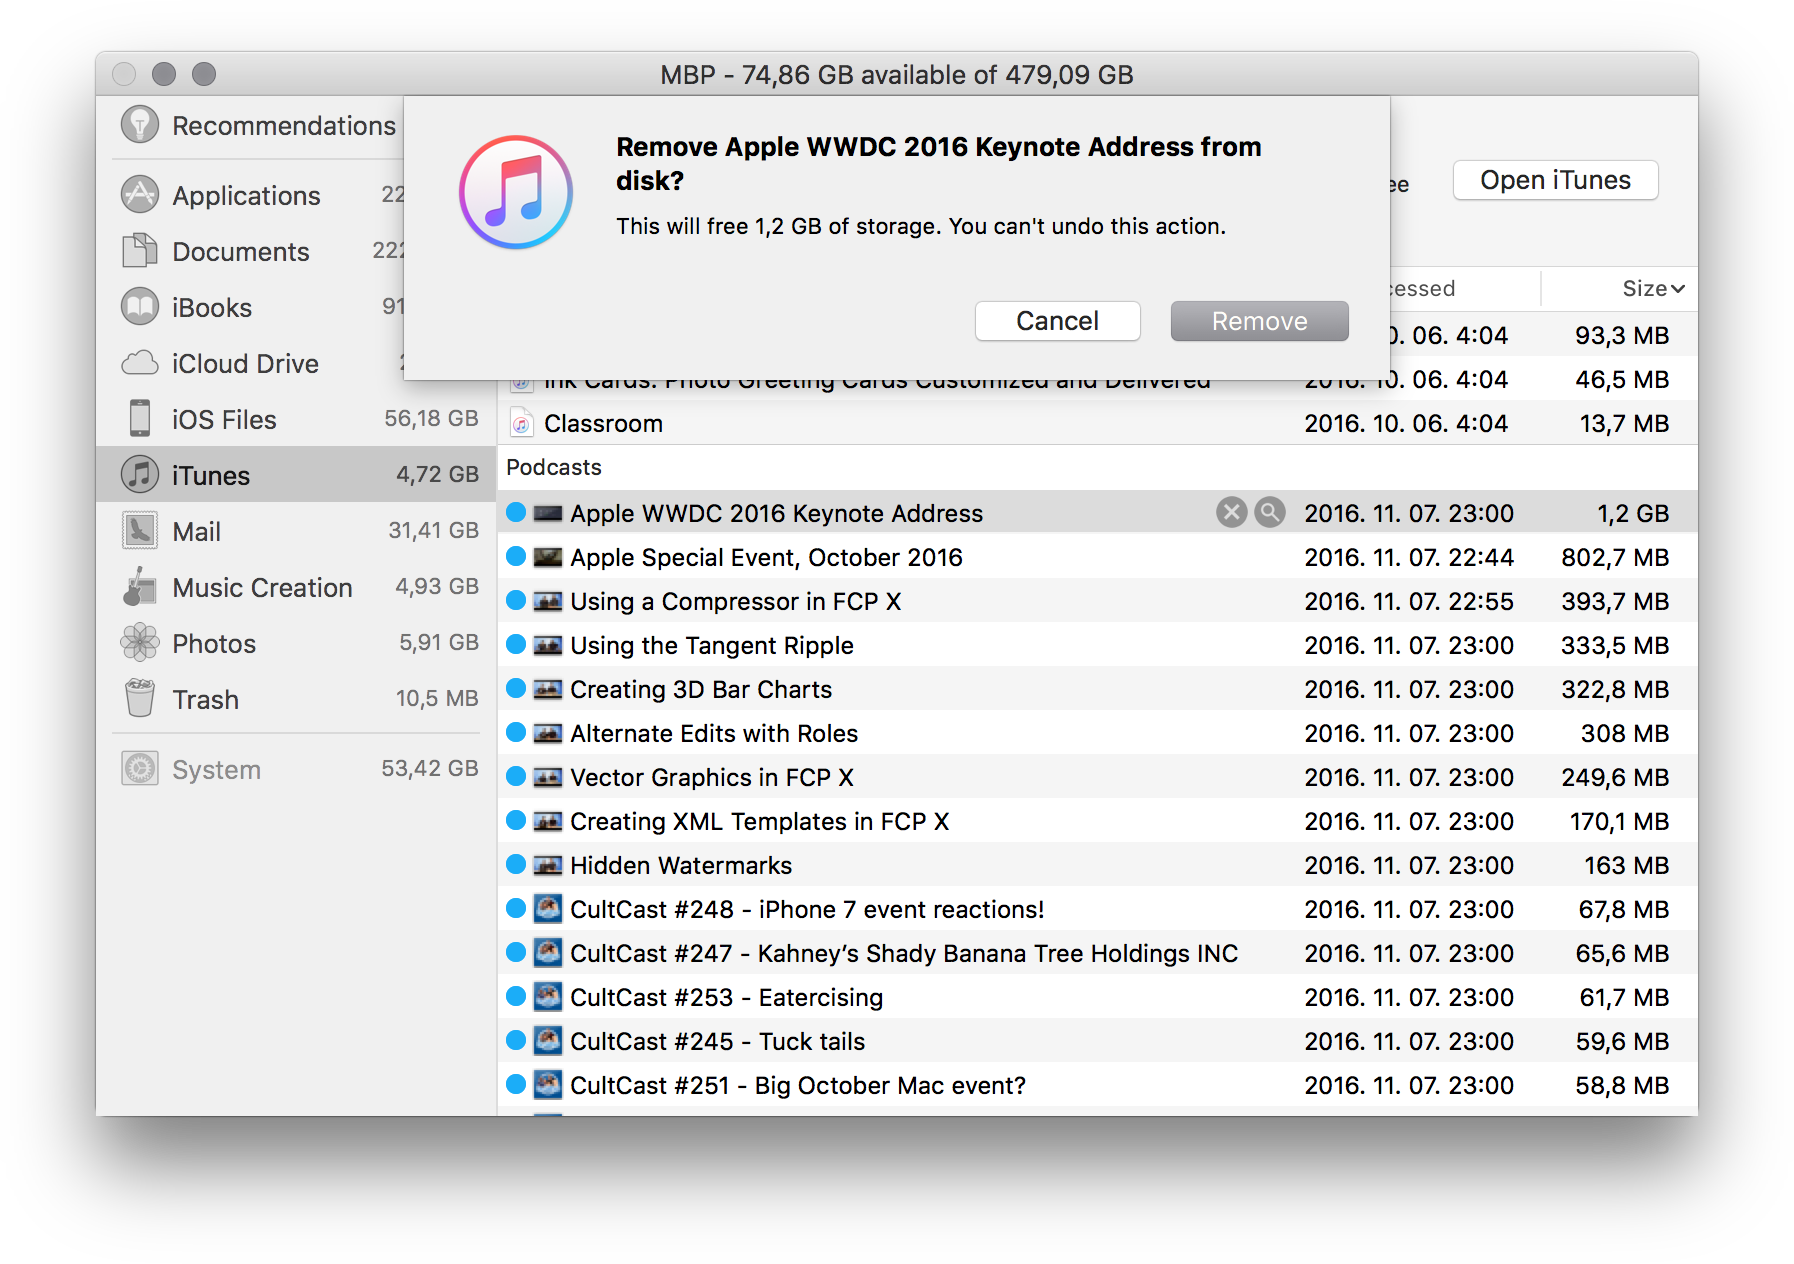Click unplayed blue dot for Hidden Watermarks
This screenshot has width=1794, height=1264.
pyautogui.click(x=516, y=864)
